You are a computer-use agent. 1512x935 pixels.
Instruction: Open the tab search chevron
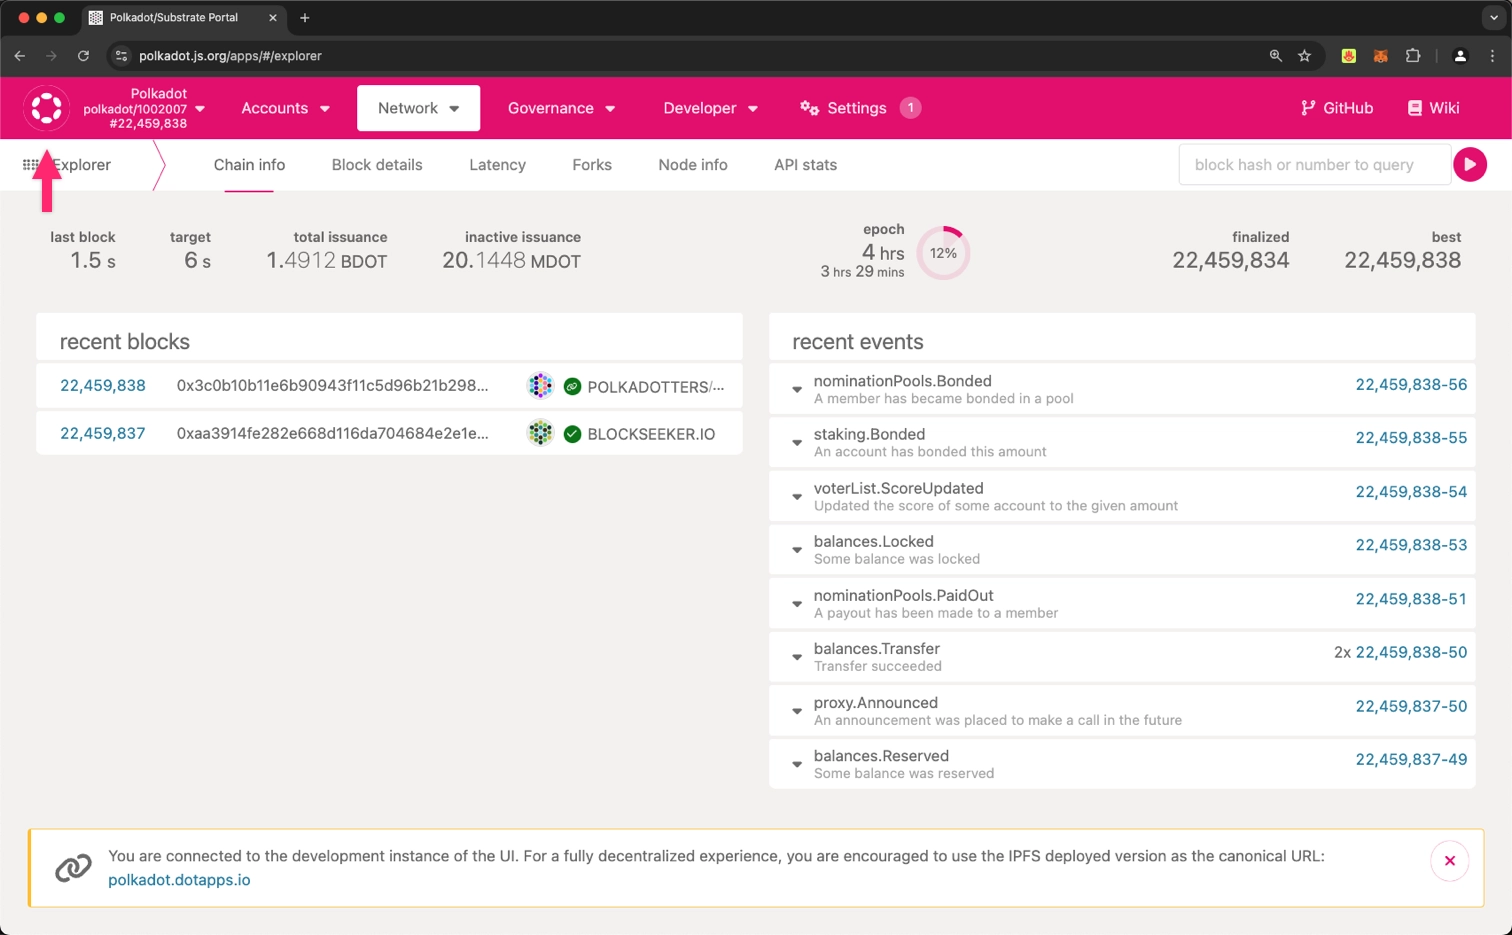point(1493,18)
